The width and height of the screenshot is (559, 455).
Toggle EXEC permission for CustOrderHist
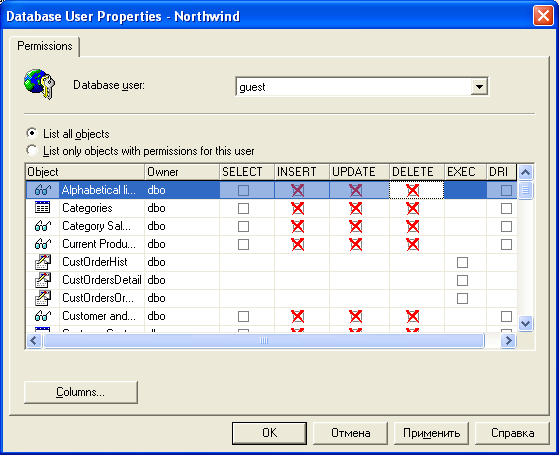462,262
